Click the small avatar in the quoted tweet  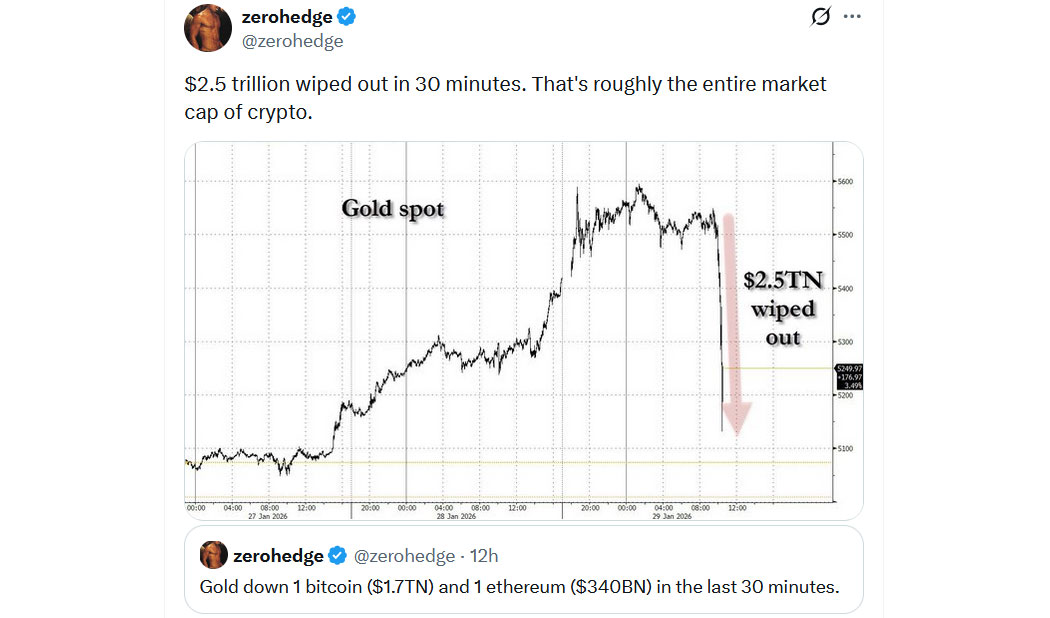tap(213, 555)
